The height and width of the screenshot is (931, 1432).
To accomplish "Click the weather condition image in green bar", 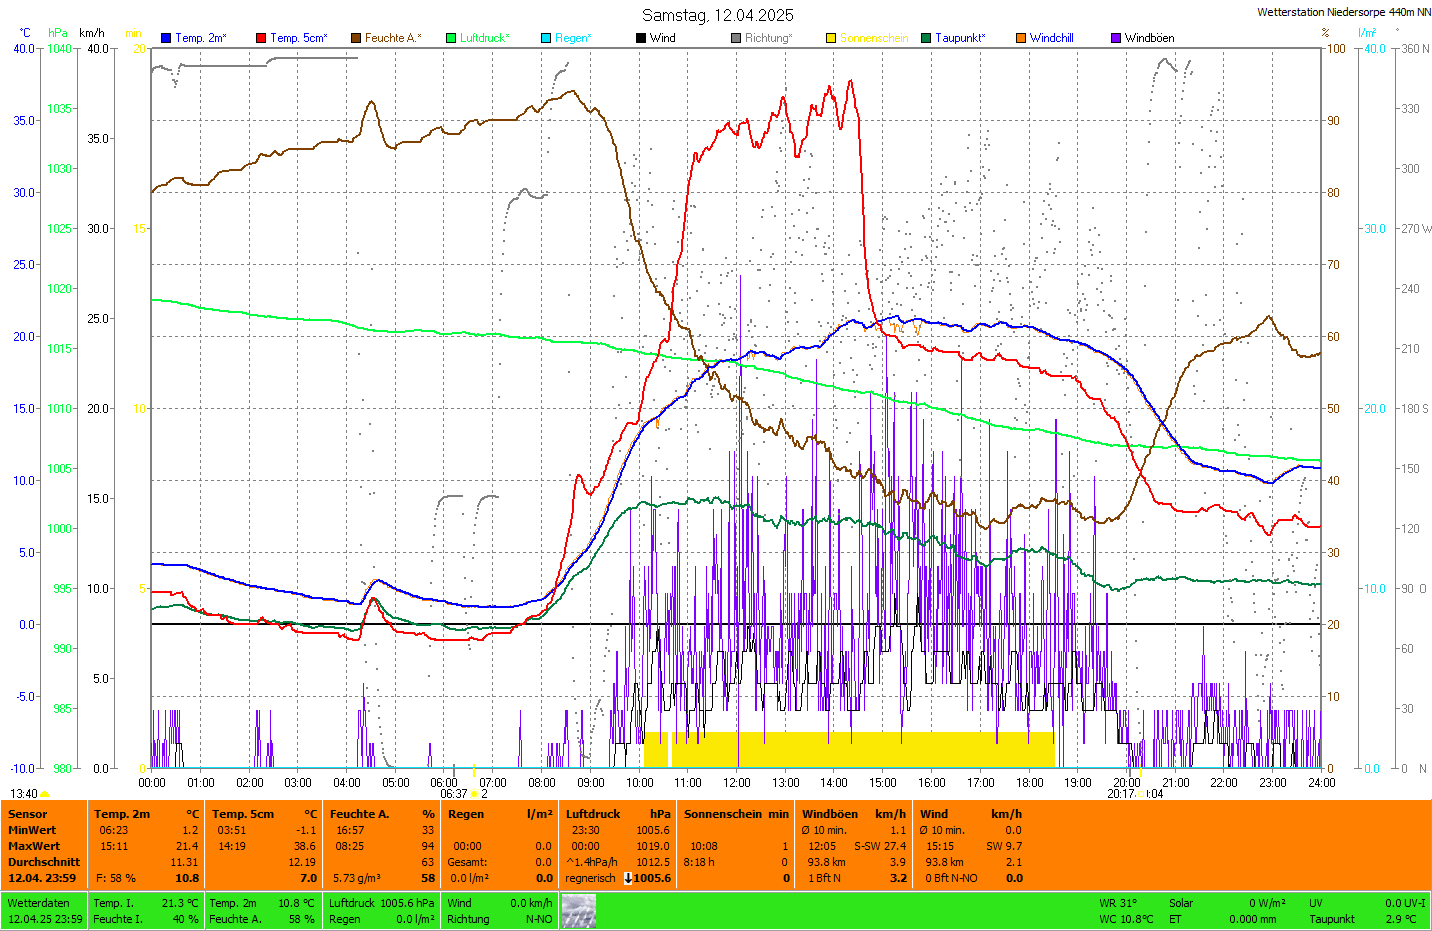I will pyautogui.click(x=578, y=911).
